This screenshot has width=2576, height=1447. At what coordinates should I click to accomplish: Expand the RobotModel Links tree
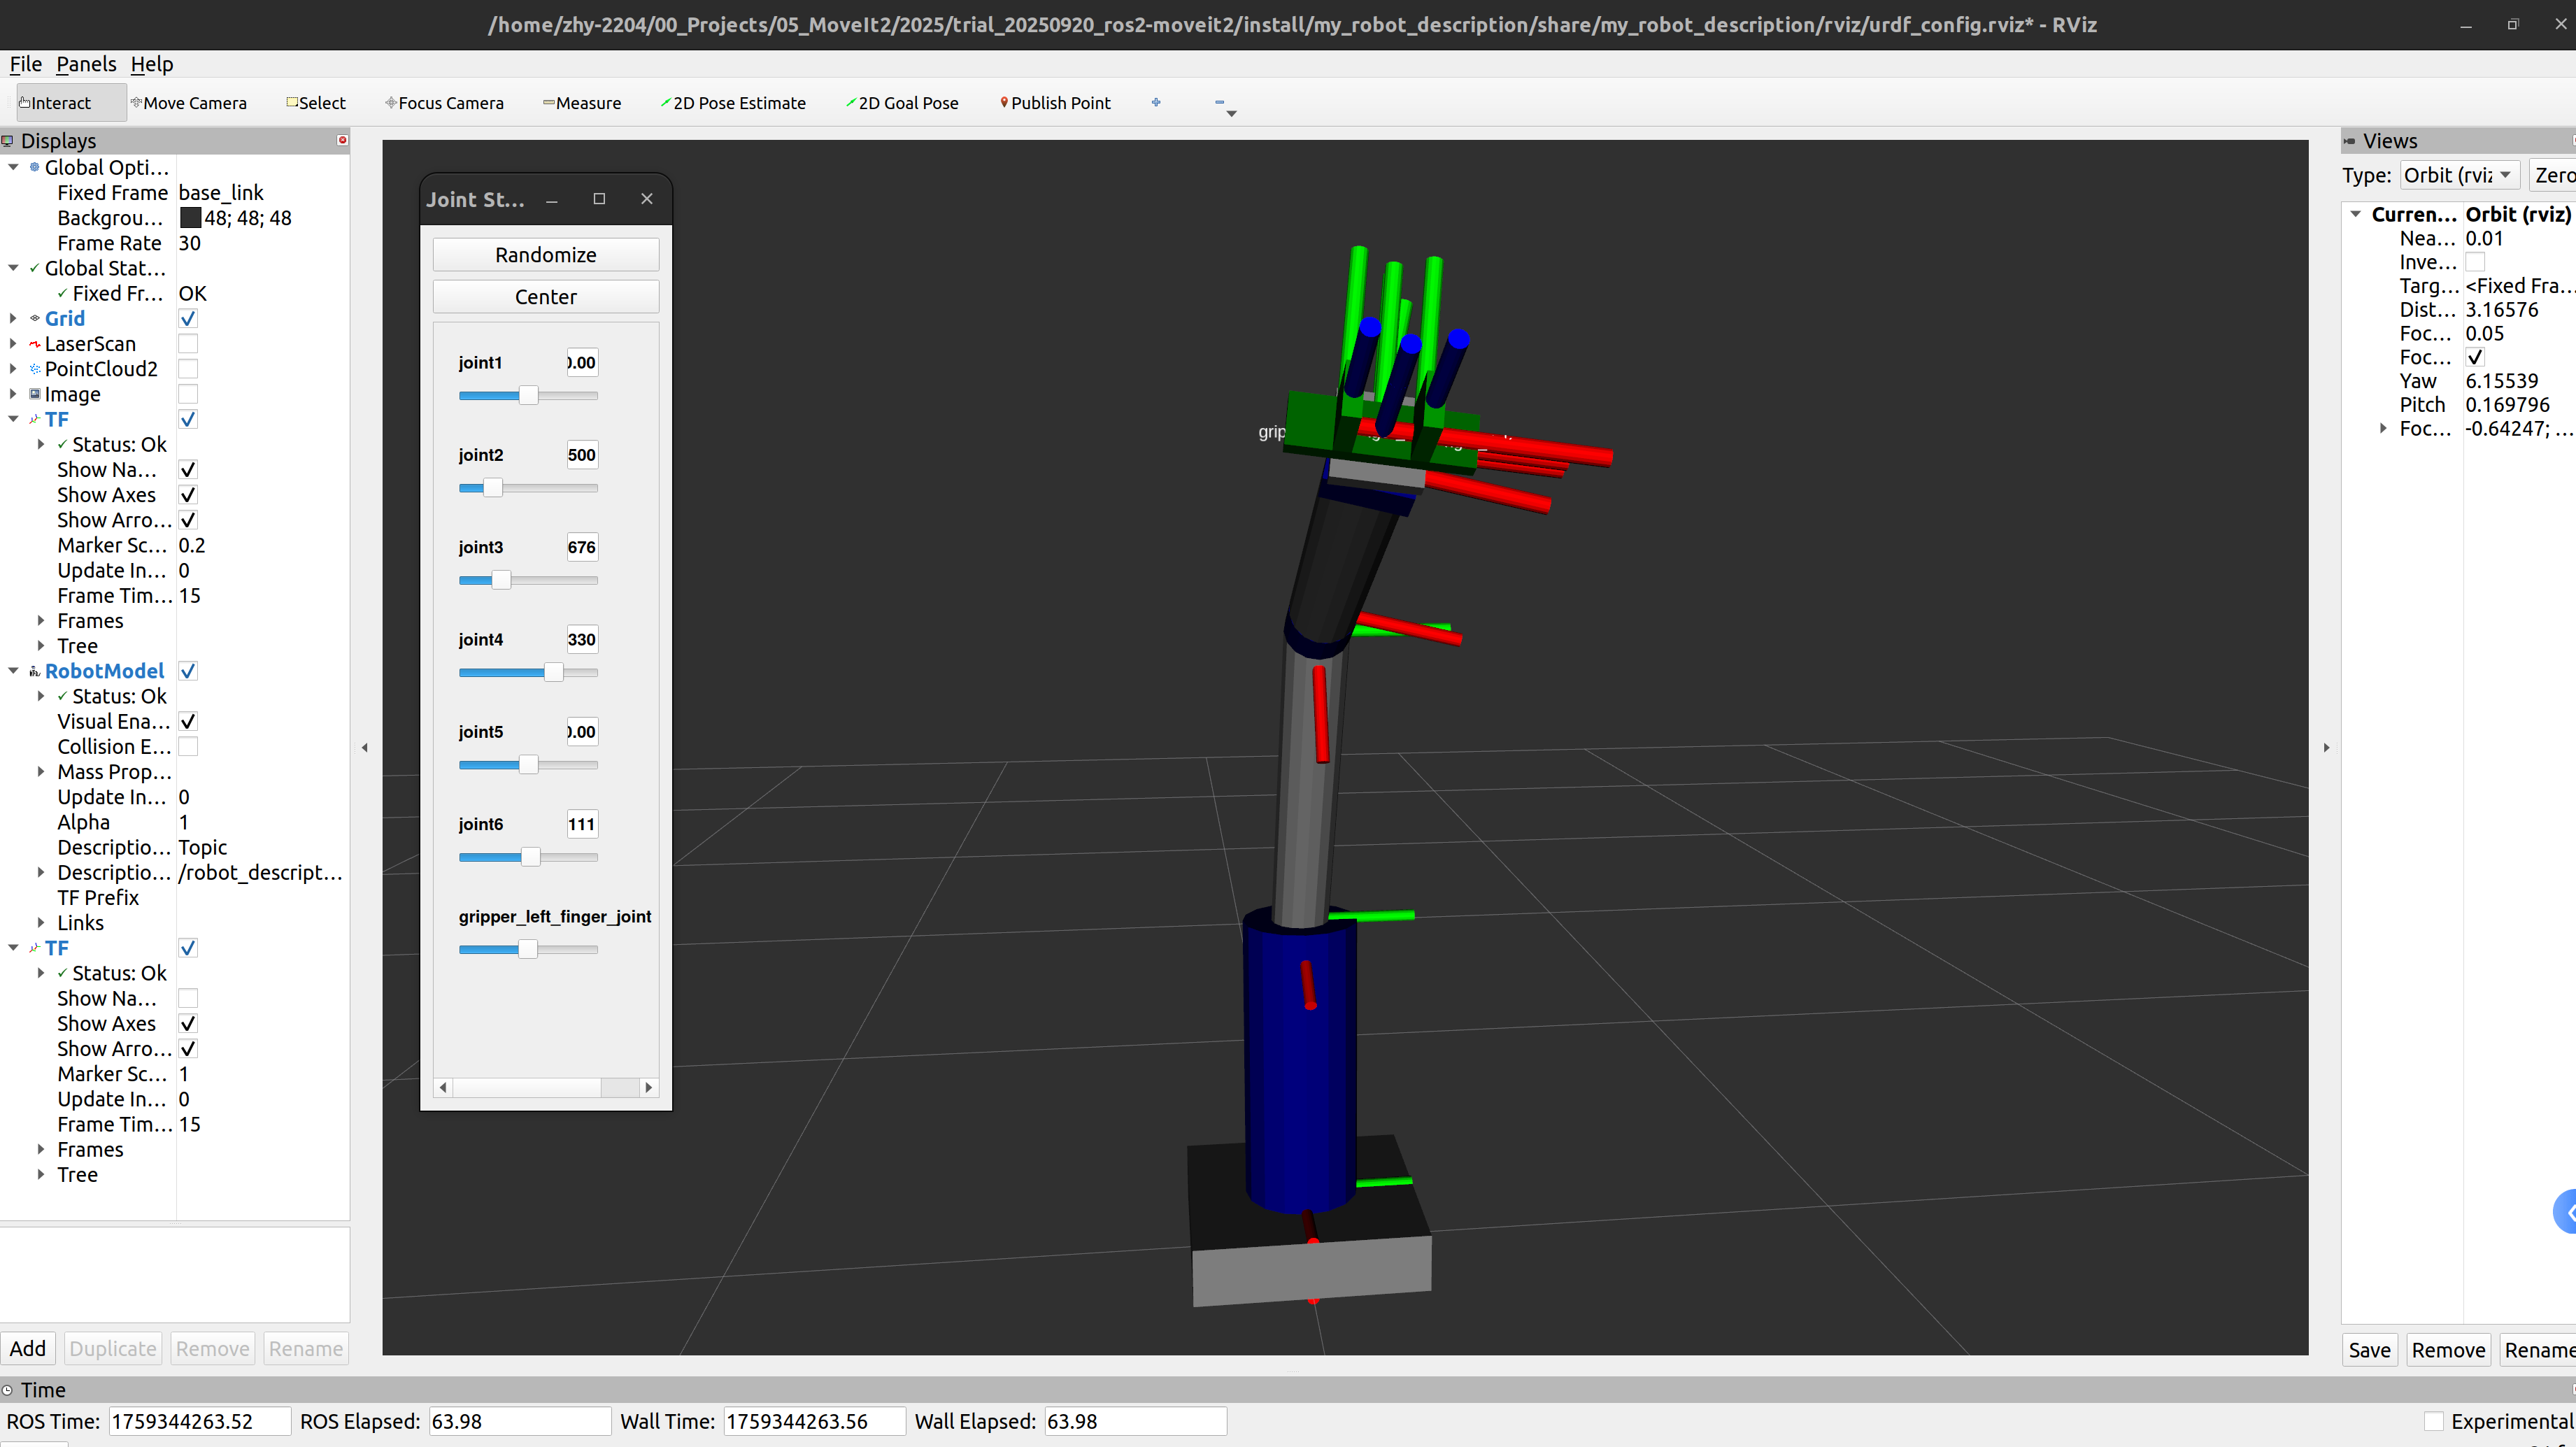point(41,923)
